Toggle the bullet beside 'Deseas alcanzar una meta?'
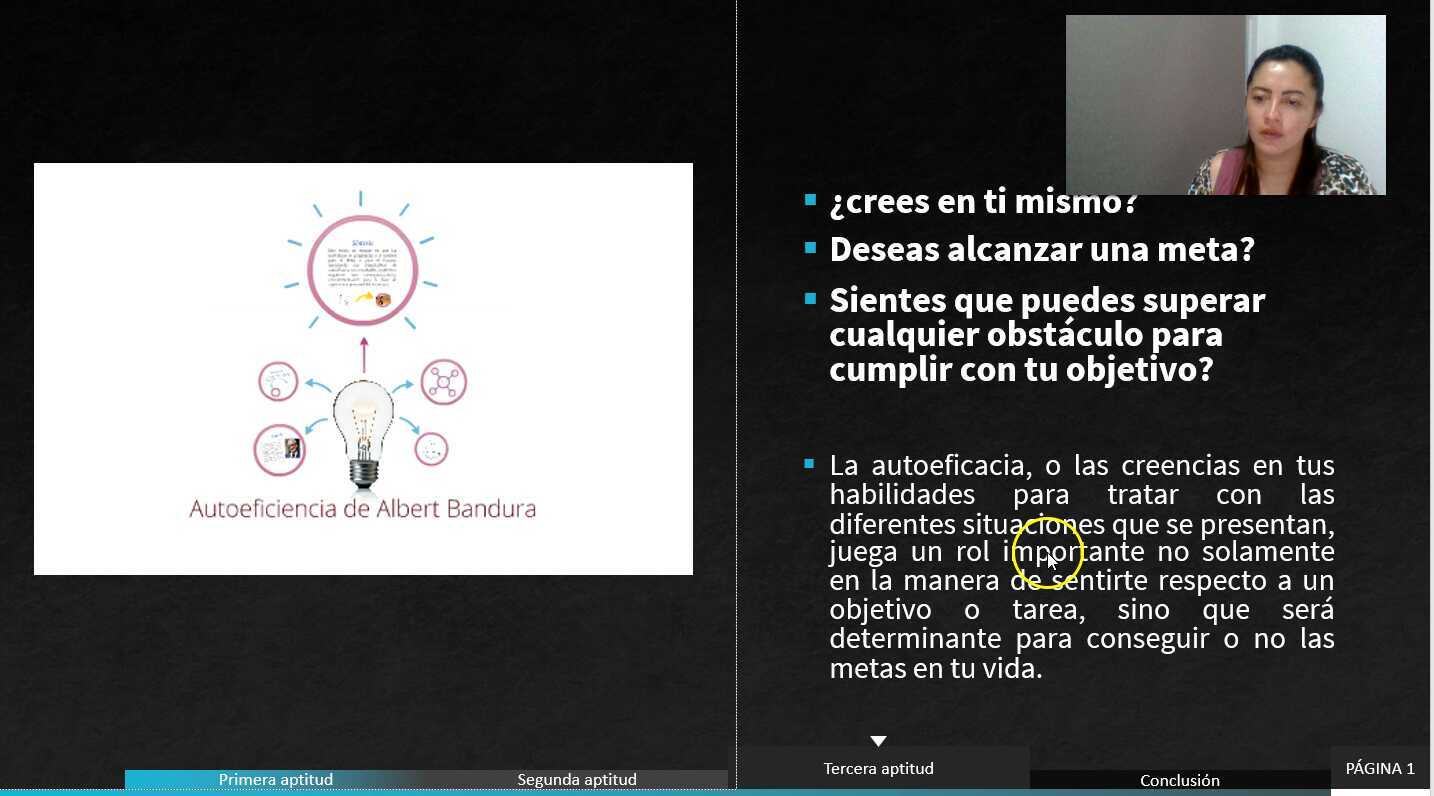 point(810,246)
